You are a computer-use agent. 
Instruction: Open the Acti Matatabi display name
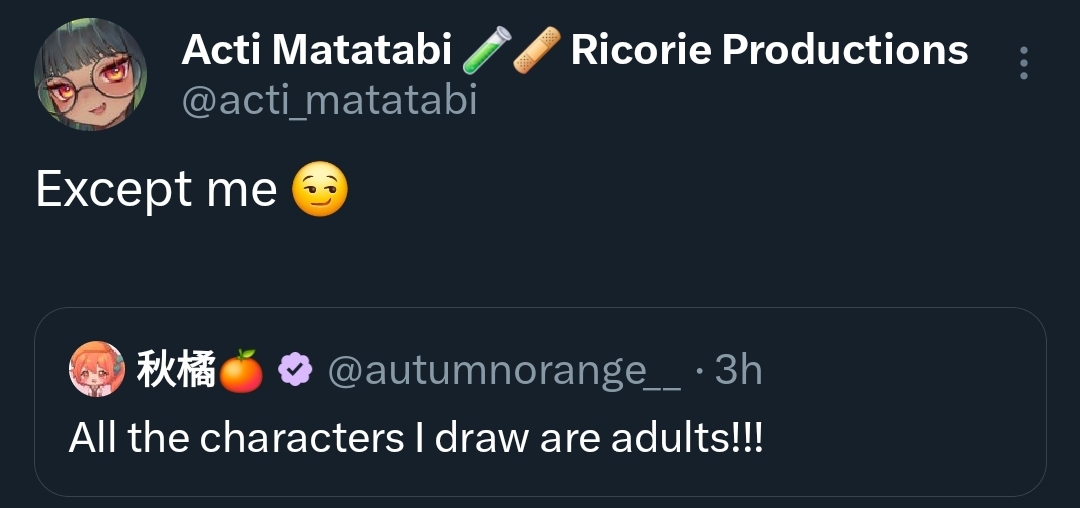coord(316,50)
